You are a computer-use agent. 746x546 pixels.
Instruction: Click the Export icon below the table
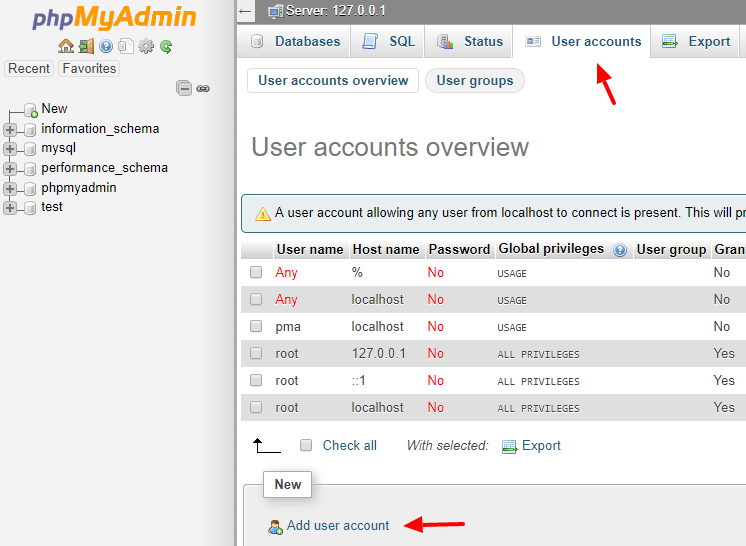[x=510, y=447]
